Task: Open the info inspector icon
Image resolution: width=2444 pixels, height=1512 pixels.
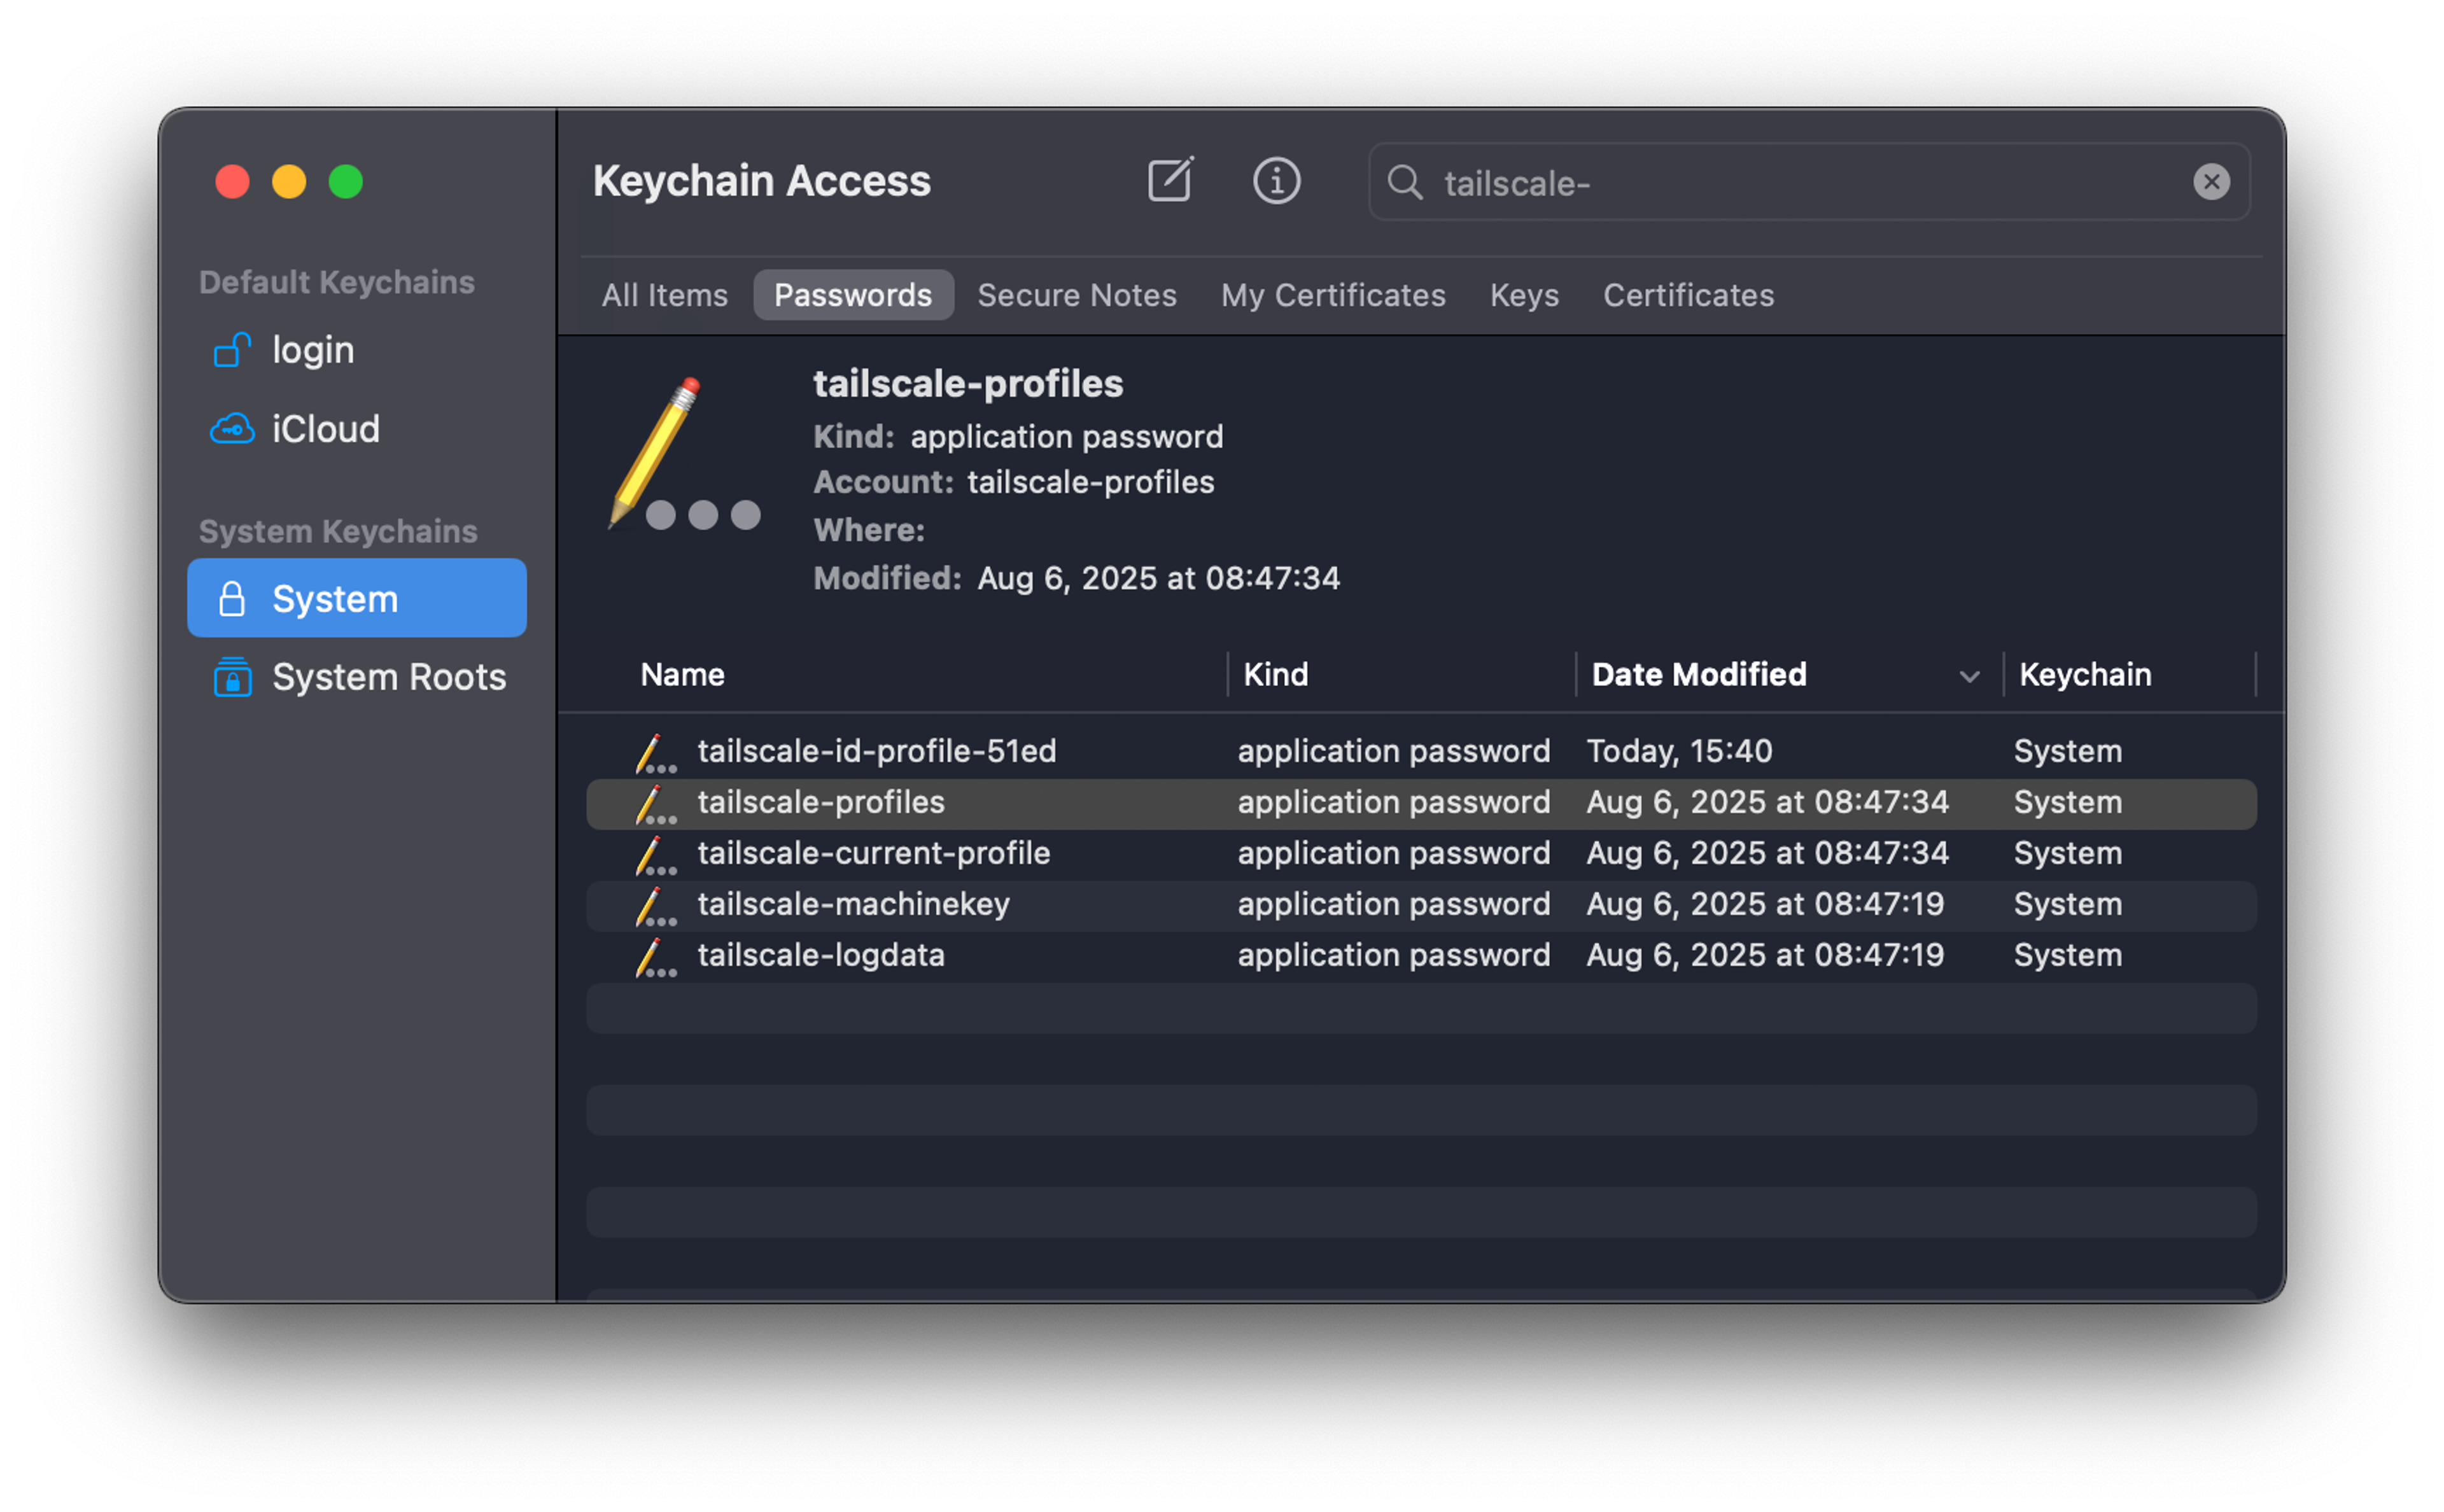Action: (1277, 181)
